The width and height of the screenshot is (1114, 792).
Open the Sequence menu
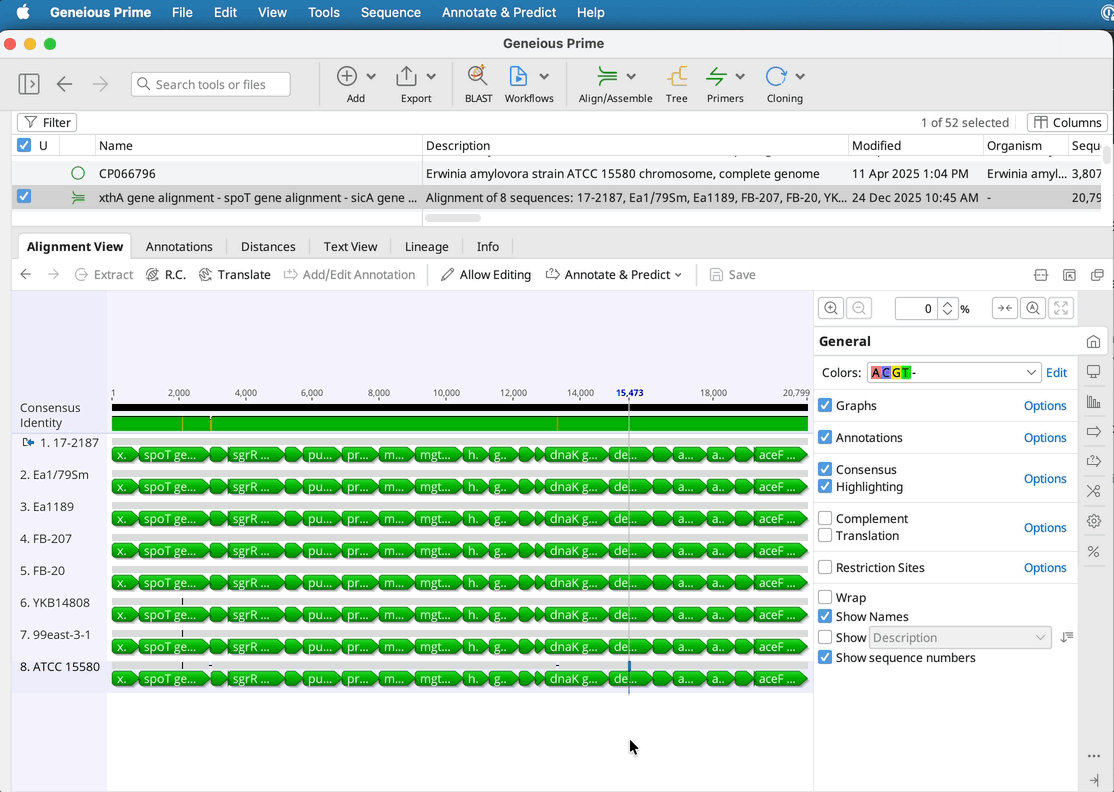point(390,13)
